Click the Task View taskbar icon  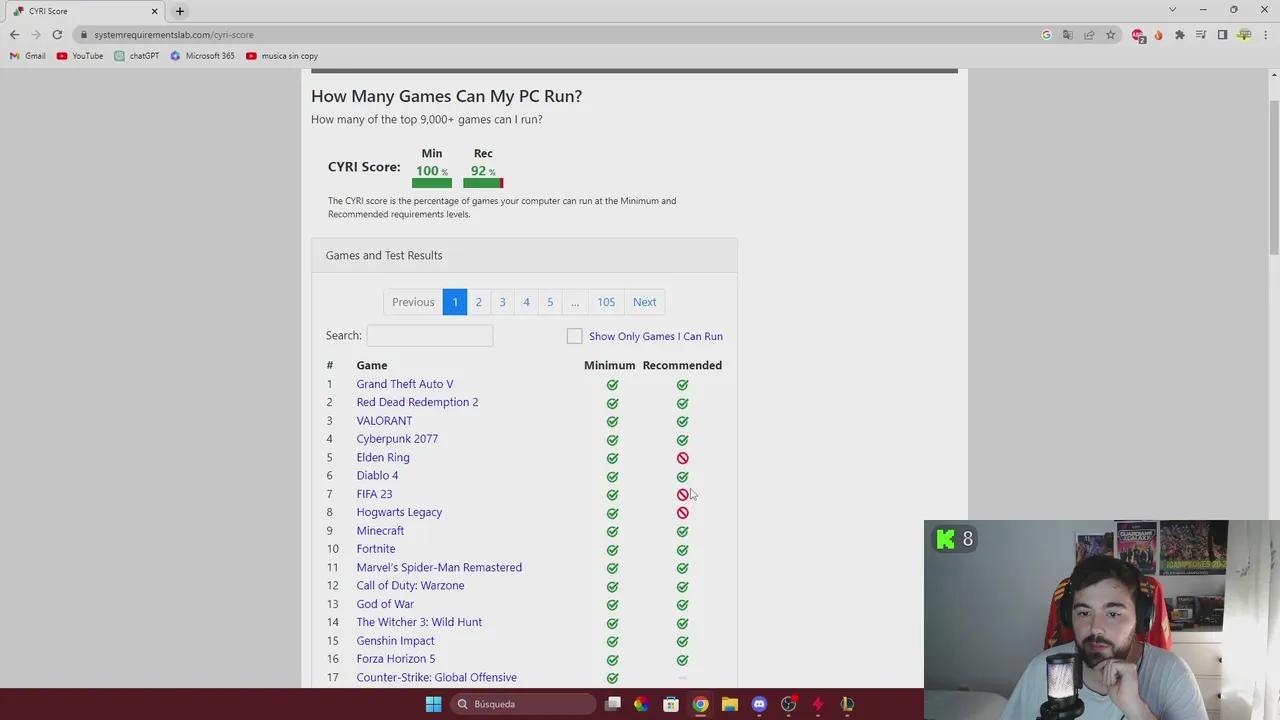(613, 704)
